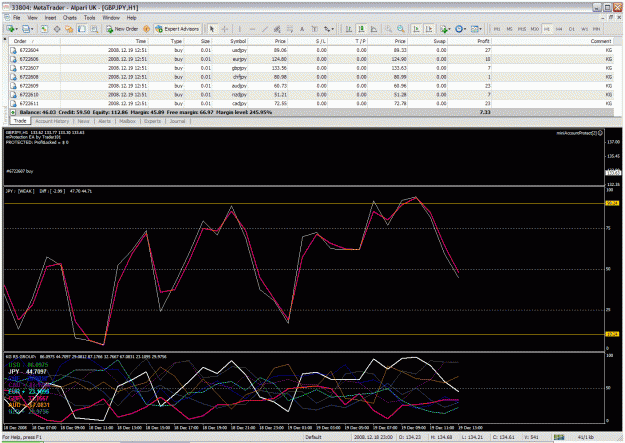Toggle the chart shift icon
The width and height of the screenshot is (625, 443).
click(428, 29)
